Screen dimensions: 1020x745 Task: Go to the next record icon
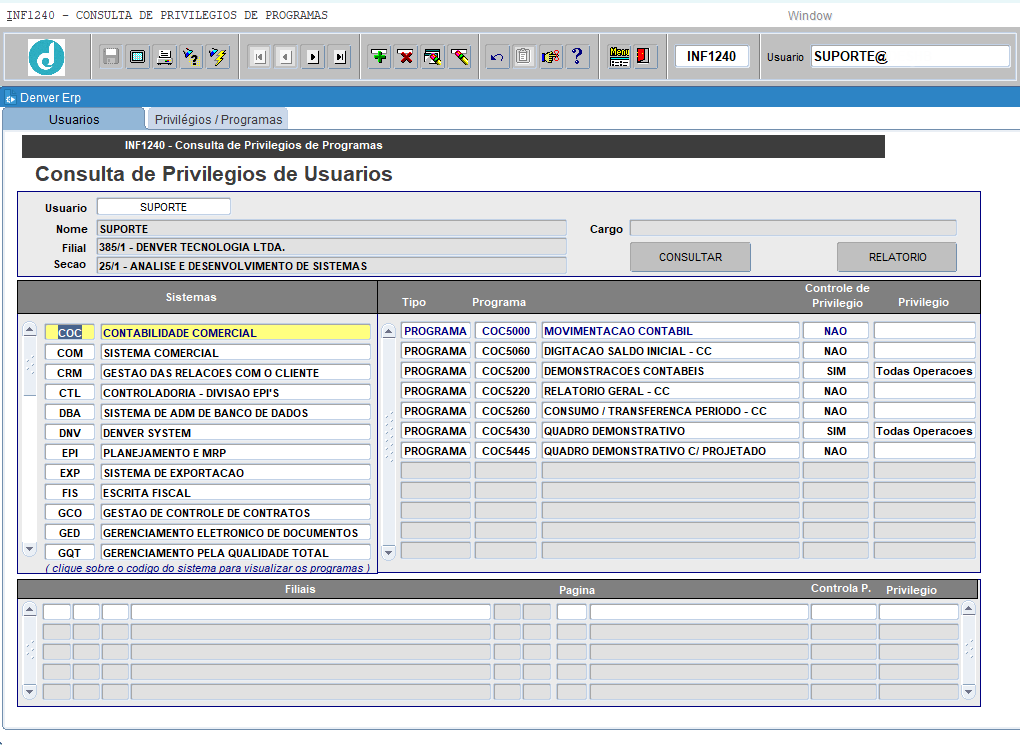coord(313,57)
